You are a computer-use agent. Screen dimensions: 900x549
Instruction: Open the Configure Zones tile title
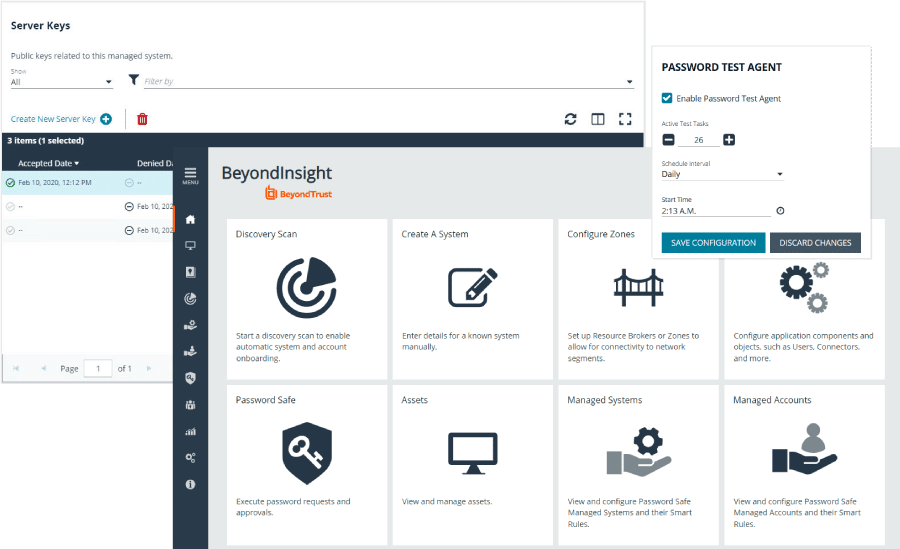point(601,234)
